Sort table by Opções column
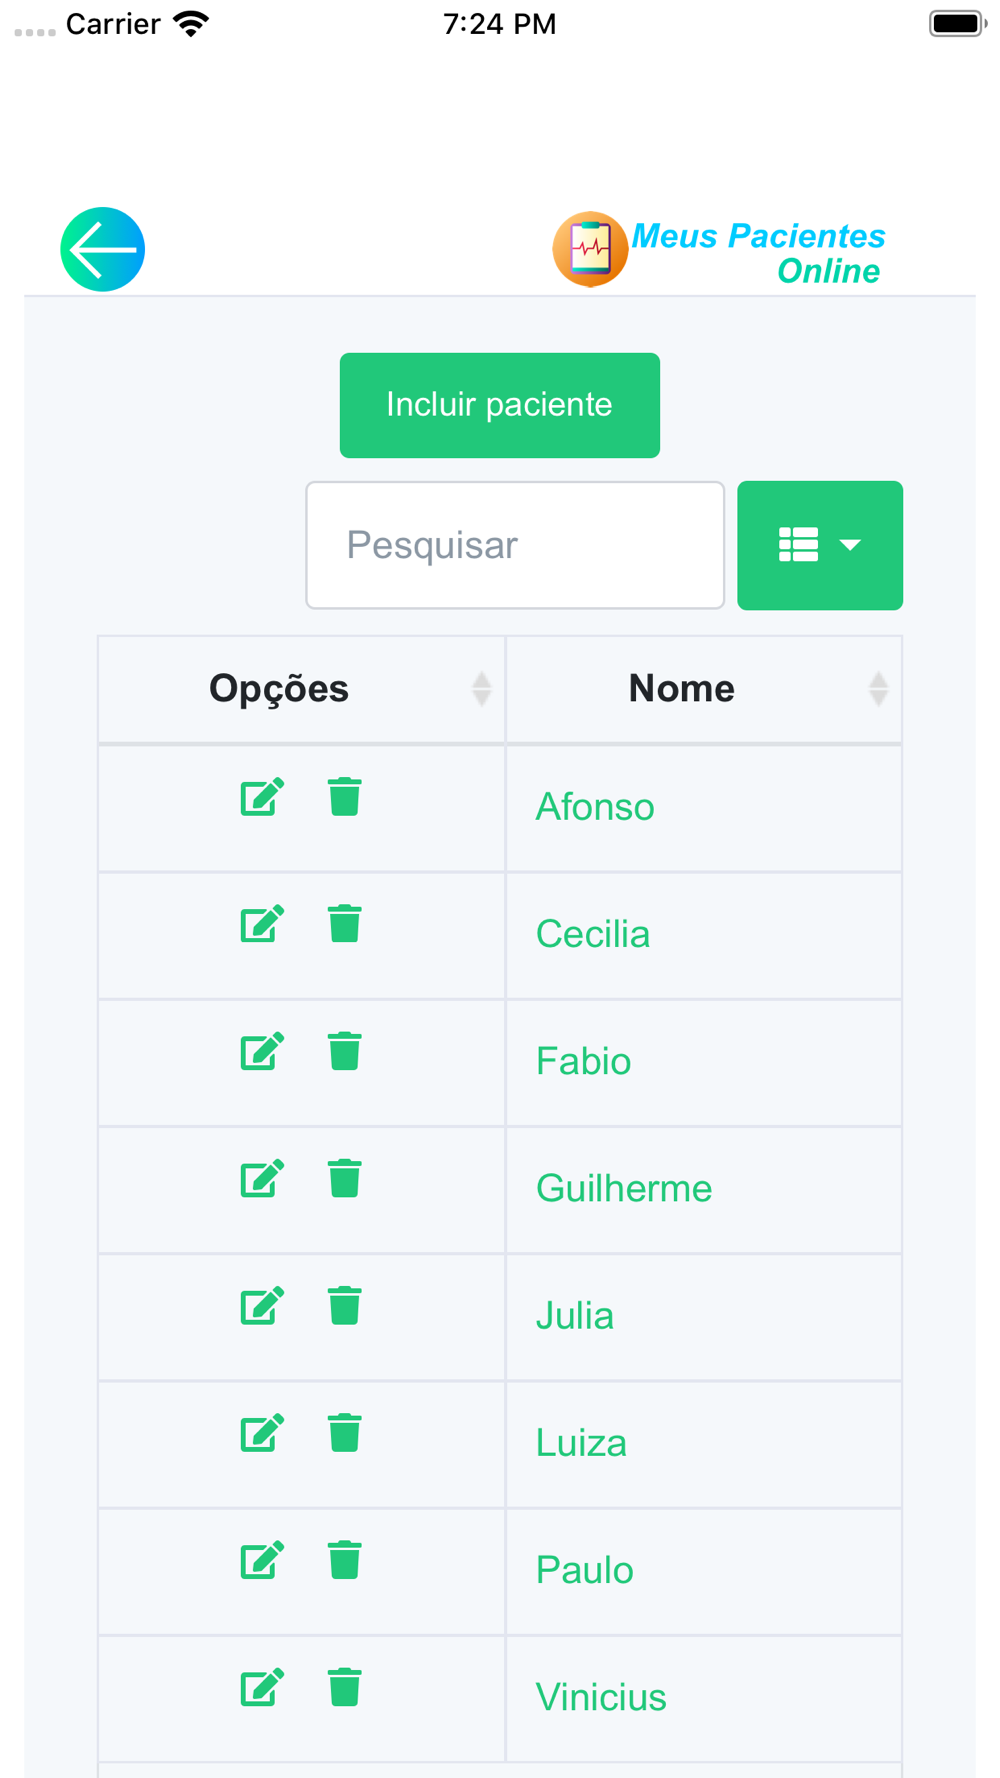1000x1778 pixels. [x=302, y=689]
